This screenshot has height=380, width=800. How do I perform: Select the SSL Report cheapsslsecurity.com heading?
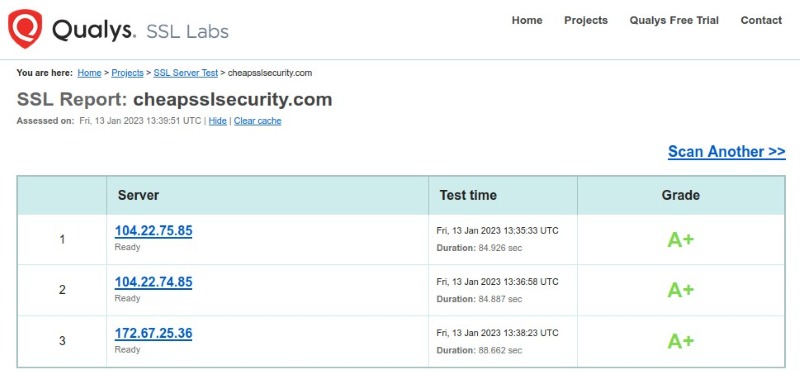174,99
